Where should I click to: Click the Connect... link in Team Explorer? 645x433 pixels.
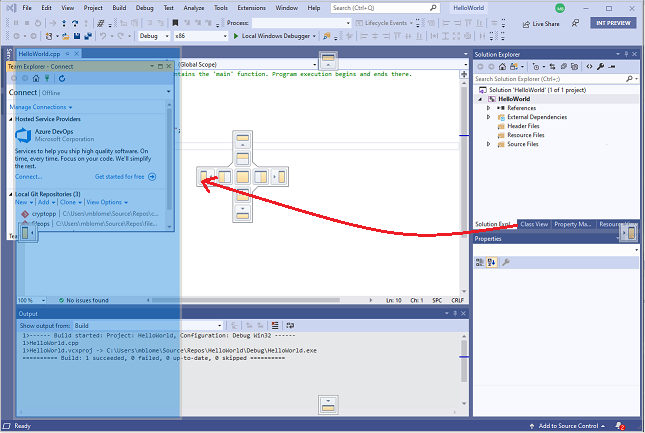(29, 177)
